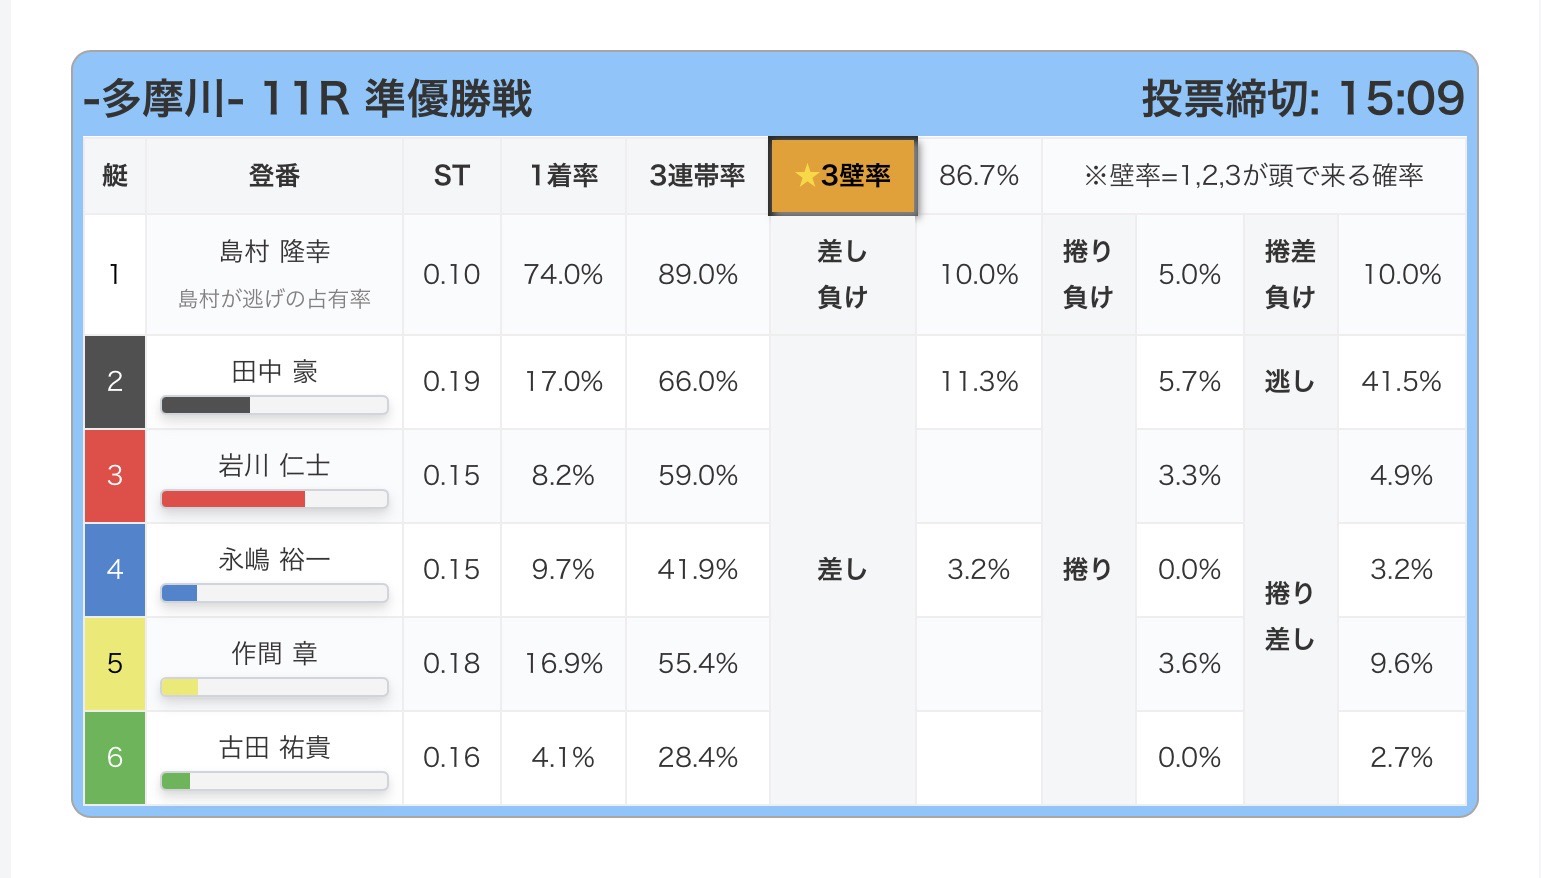The image size is (1541, 878).
Task: Click the star icon in 3壁率 header
Action: pos(806,176)
